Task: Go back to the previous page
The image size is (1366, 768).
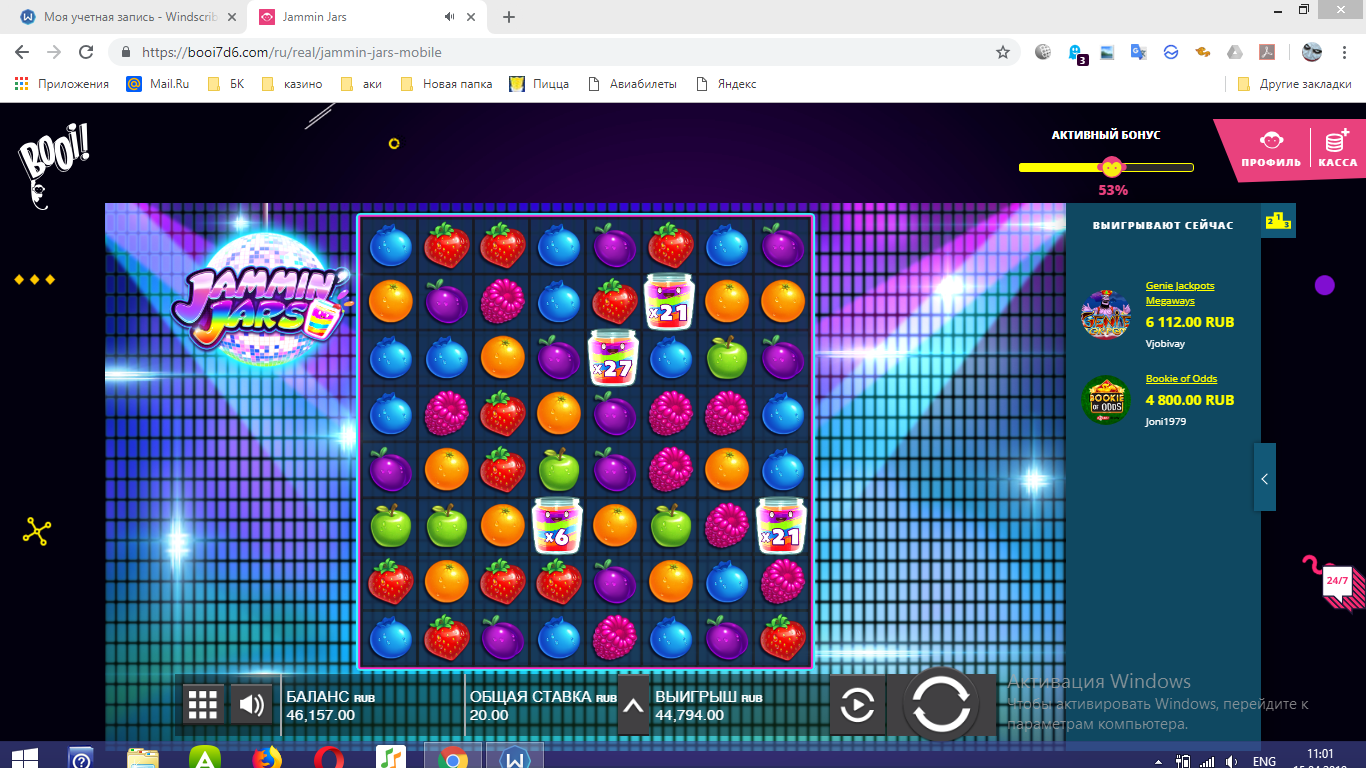Action: point(22,52)
